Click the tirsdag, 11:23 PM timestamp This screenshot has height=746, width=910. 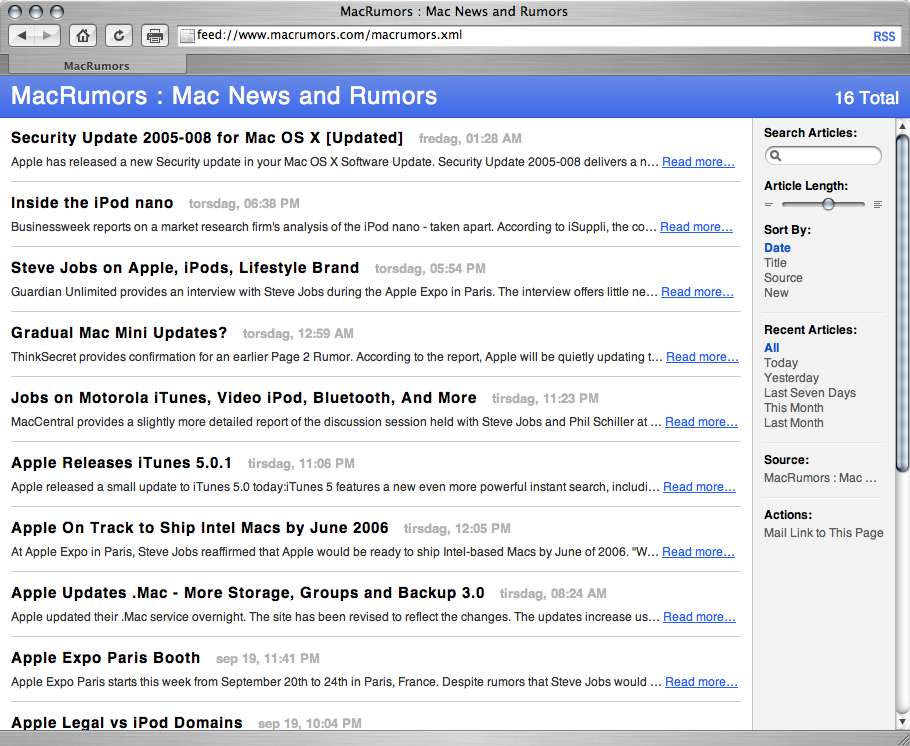545,399
